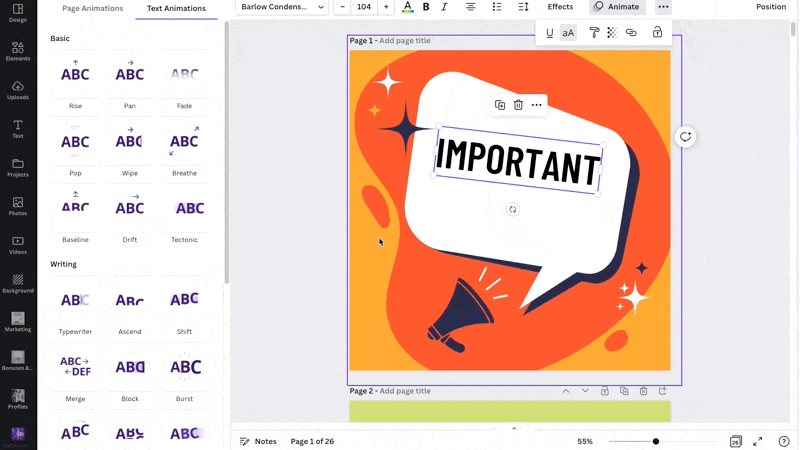This screenshot has width=800, height=450.
Task: Apply the Pan text animation
Action: [x=130, y=81]
